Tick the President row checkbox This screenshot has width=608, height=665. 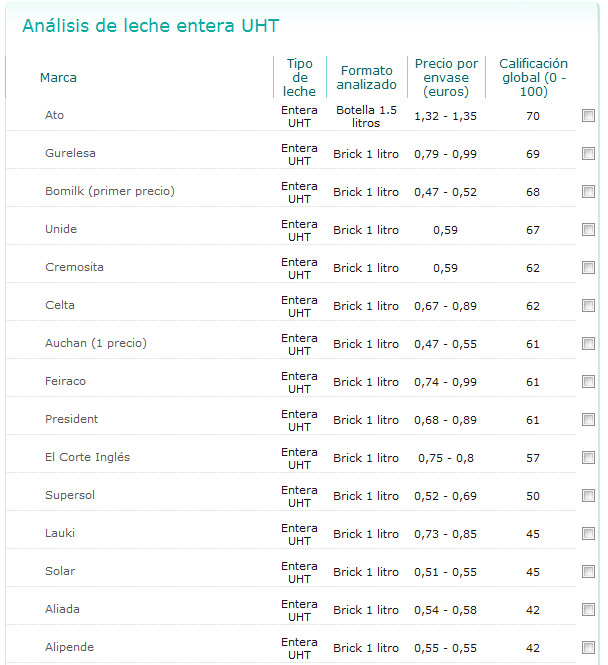pyautogui.click(x=588, y=420)
